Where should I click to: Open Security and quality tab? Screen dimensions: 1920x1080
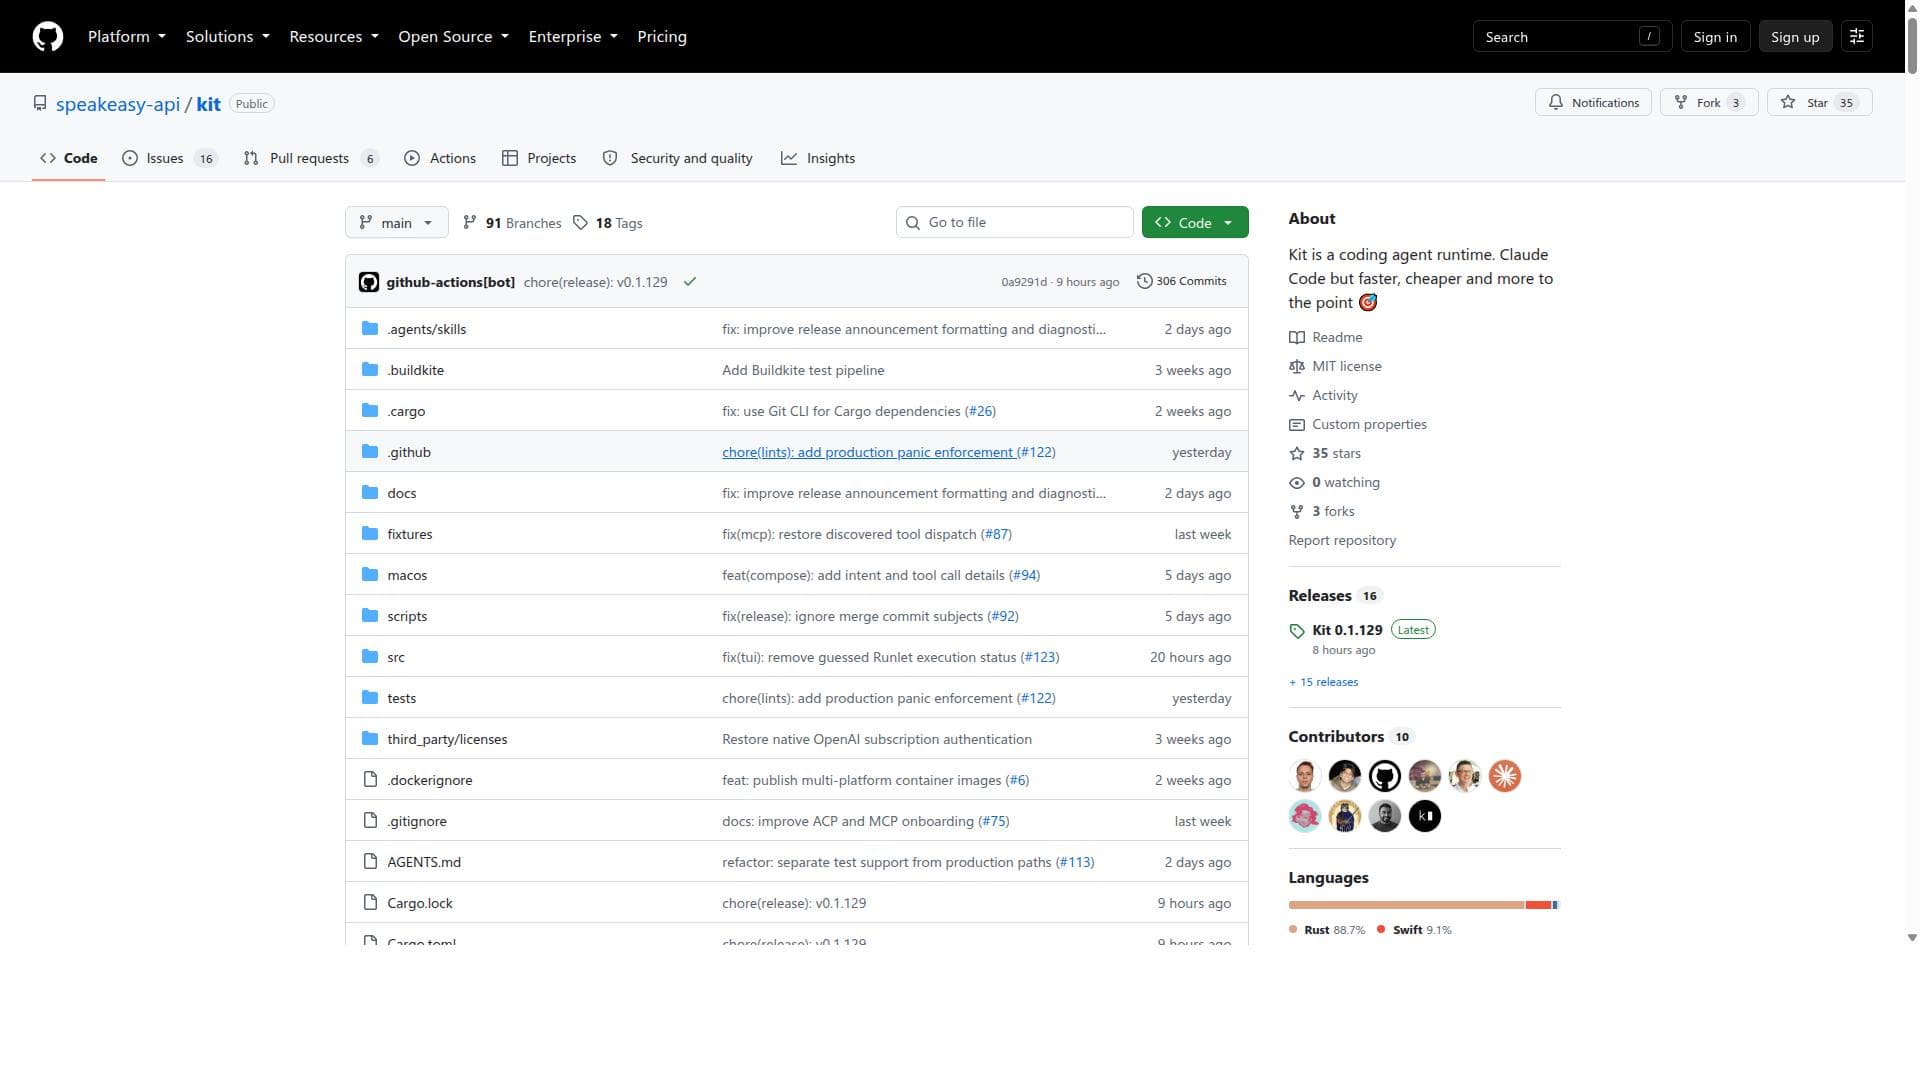click(678, 158)
